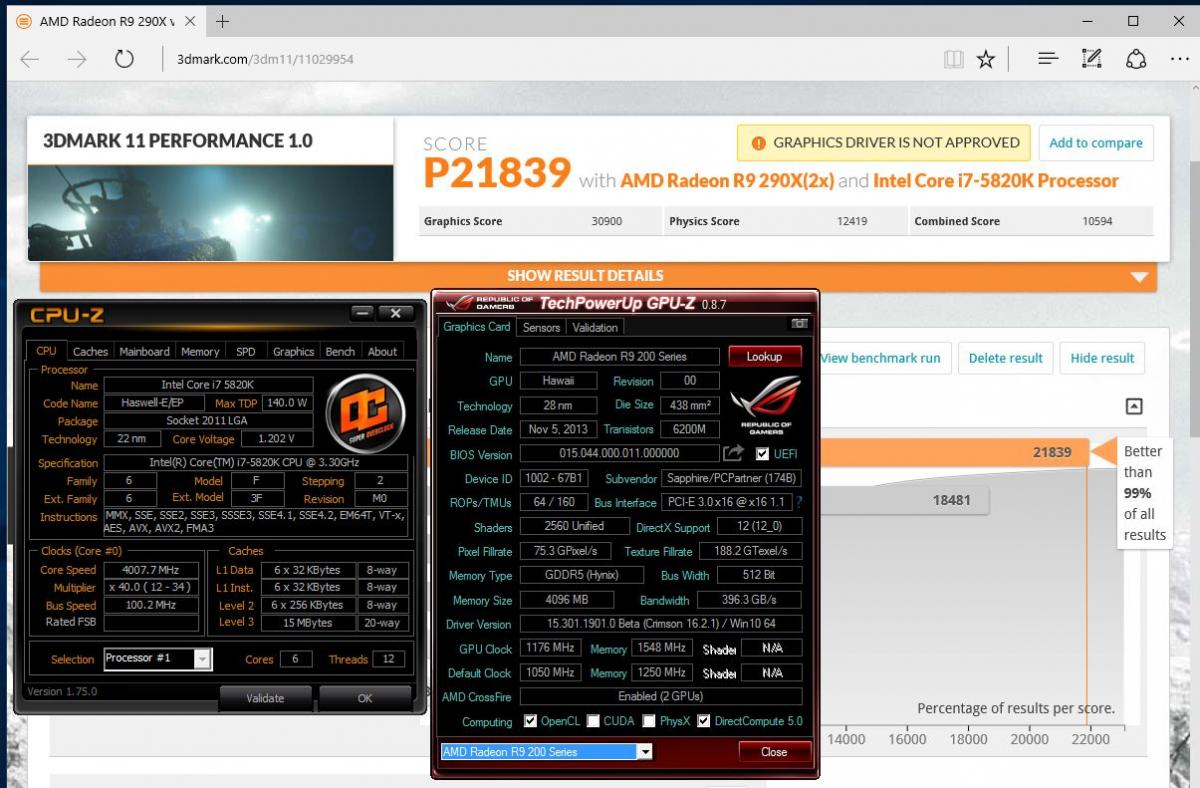Screen dimensions: 1200x788
Task: Refresh the 3dmark page
Action: (124, 59)
